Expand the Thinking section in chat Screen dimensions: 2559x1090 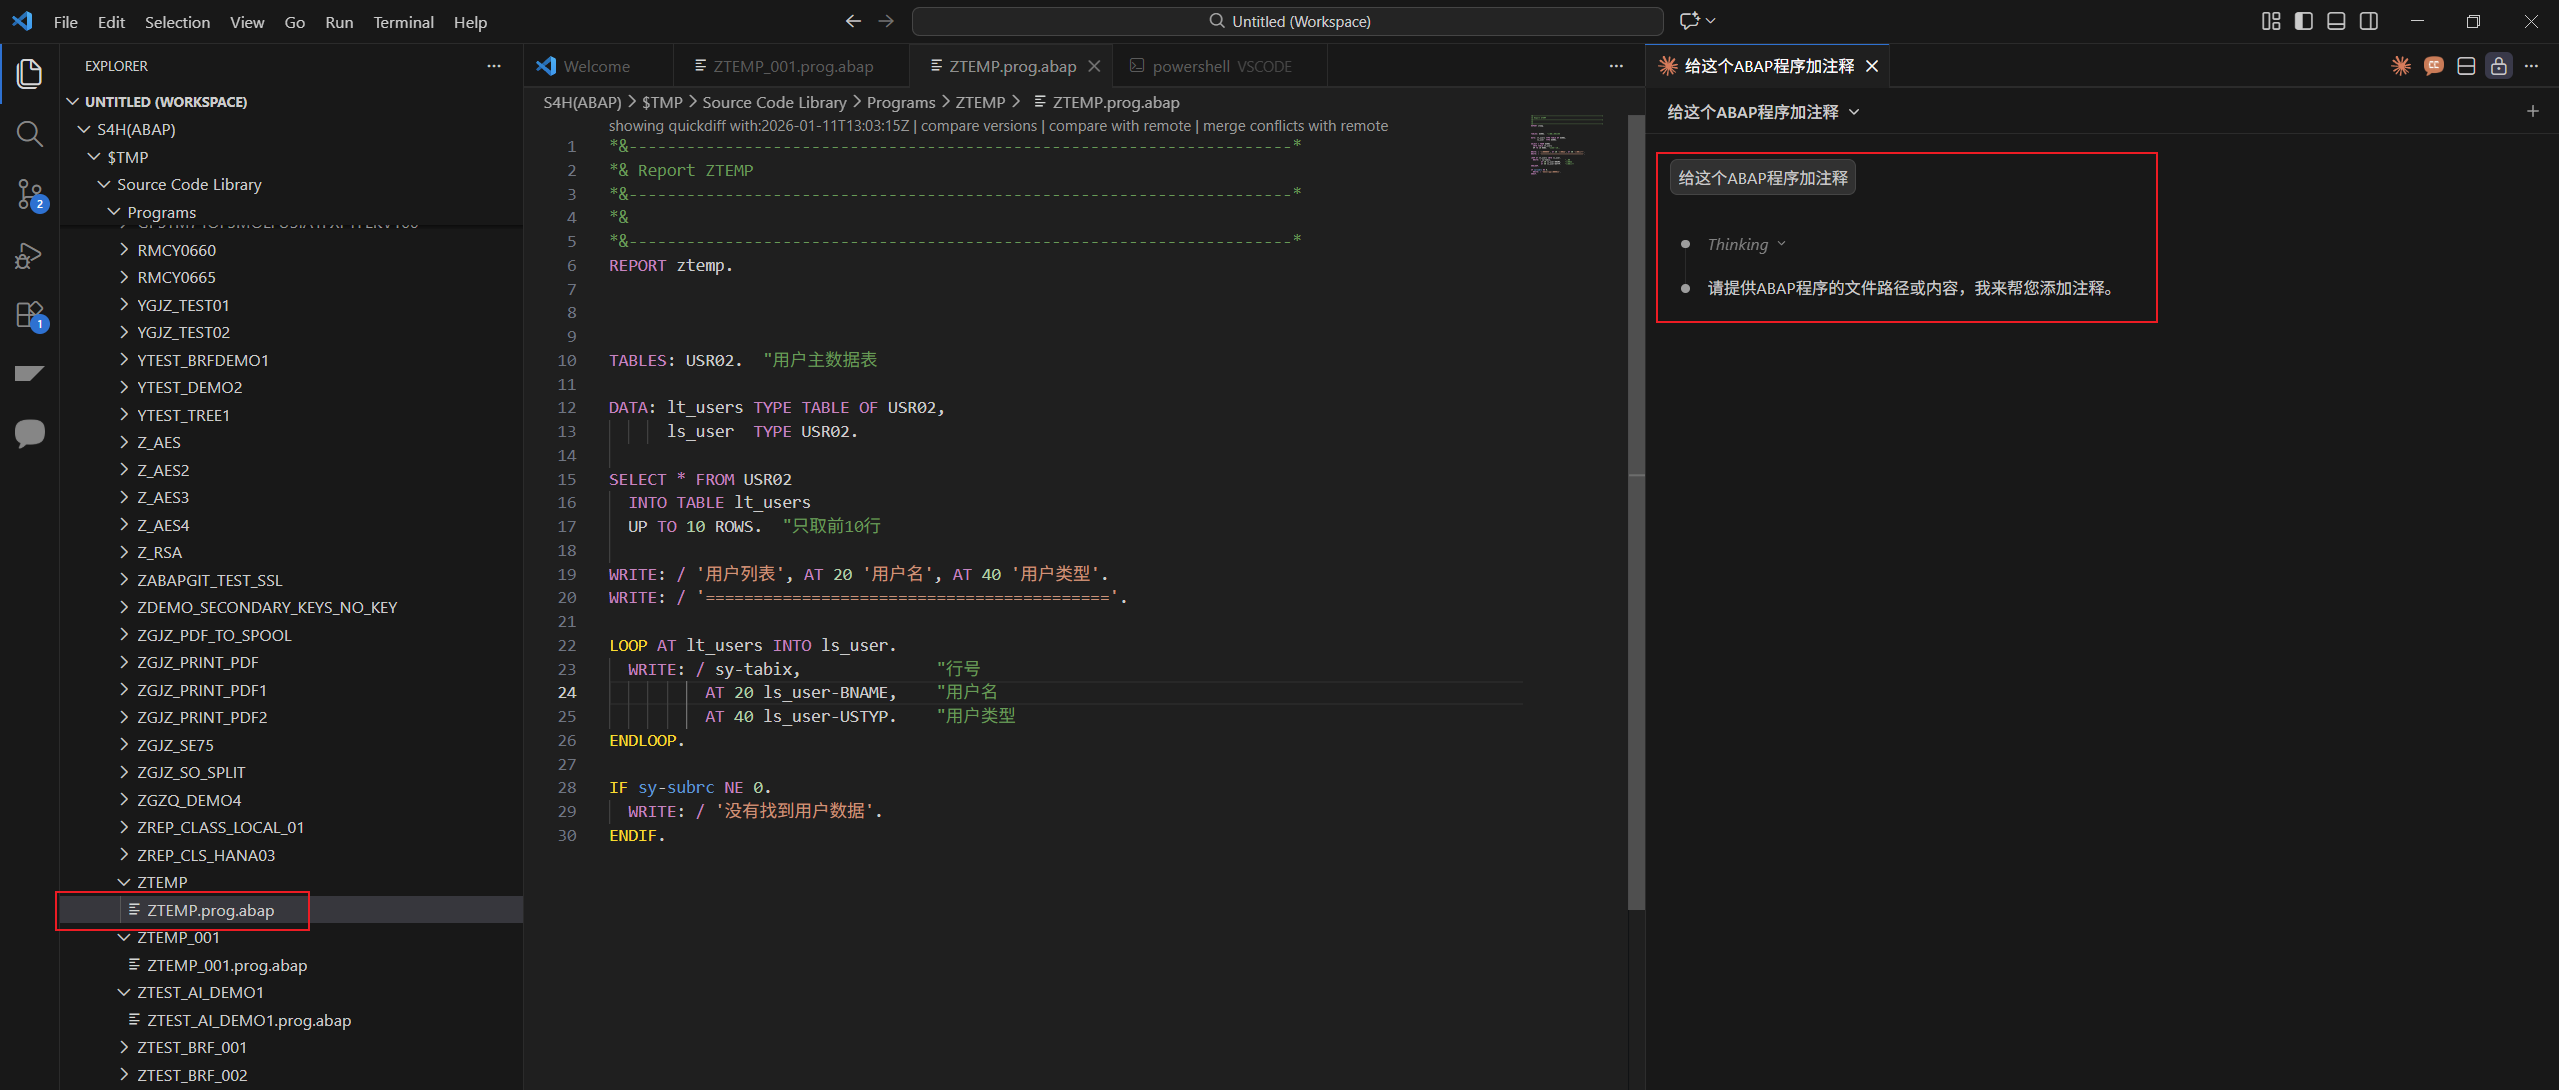coord(1745,244)
